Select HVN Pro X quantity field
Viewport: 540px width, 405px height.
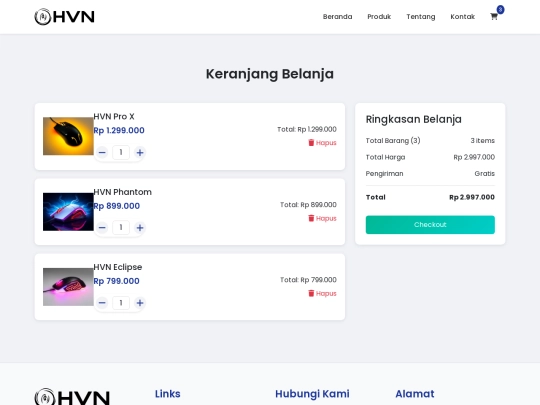point(121,152)
